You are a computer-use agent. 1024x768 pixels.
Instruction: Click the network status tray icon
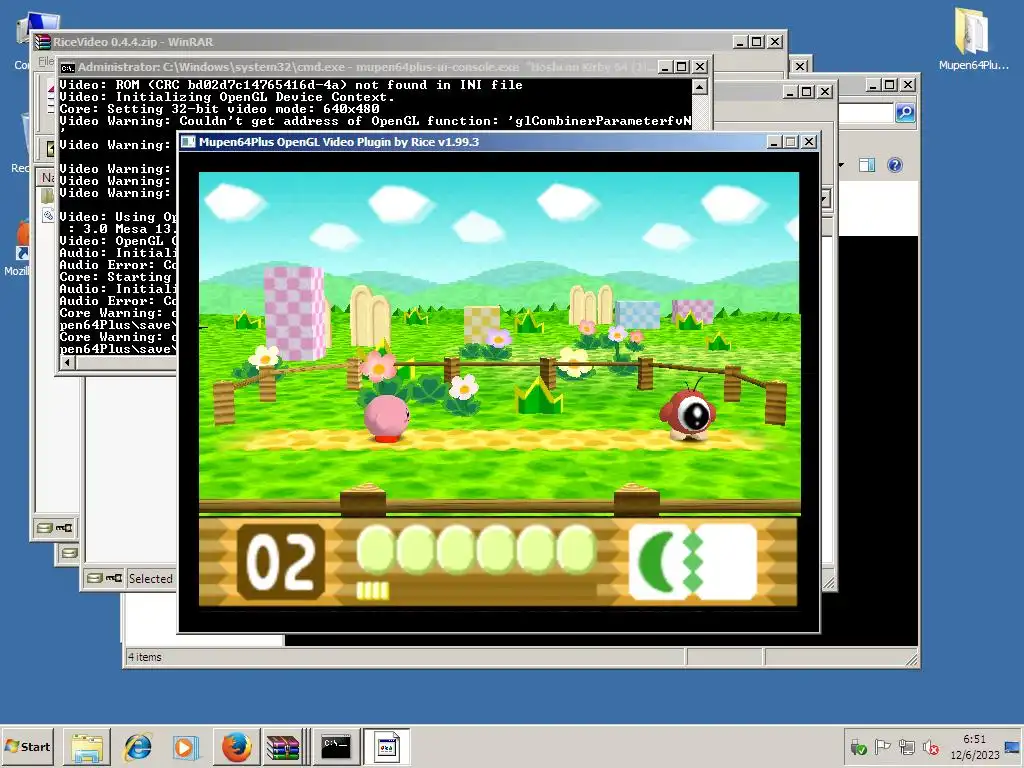pyautogui.click(x=906, y=746)
